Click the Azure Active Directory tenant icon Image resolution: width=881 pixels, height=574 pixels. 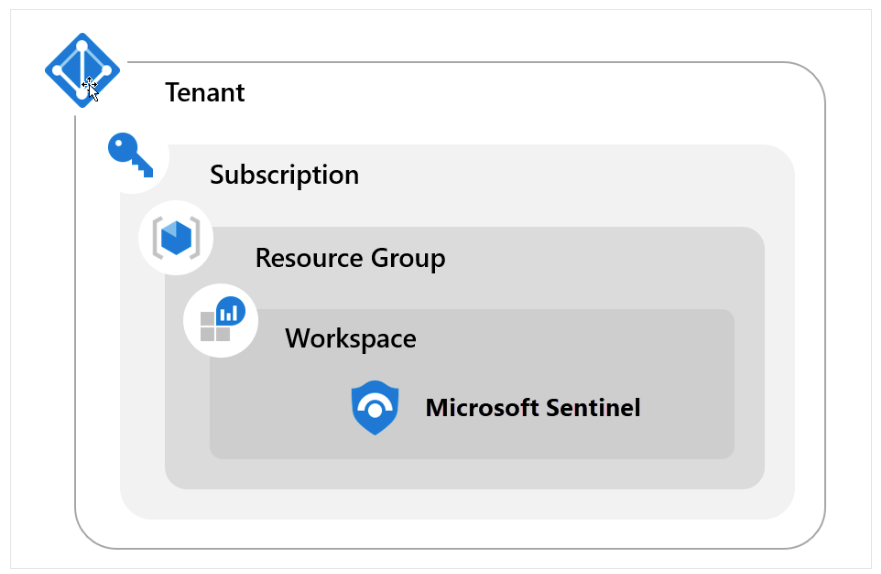[82, 70]
